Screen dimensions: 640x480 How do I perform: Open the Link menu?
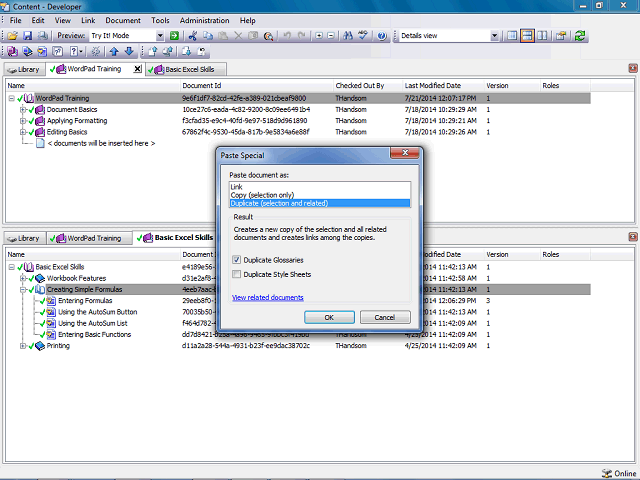(88, 20)
